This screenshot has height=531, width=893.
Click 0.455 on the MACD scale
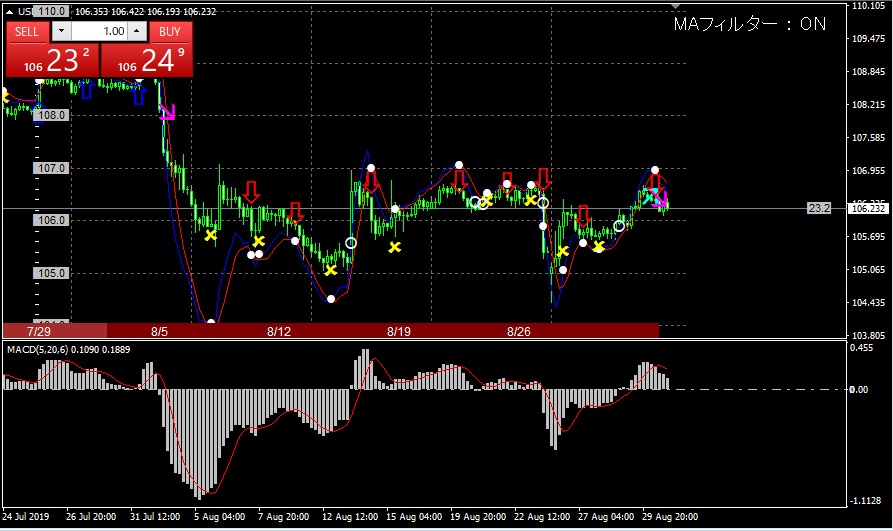(x=861, y=348)
